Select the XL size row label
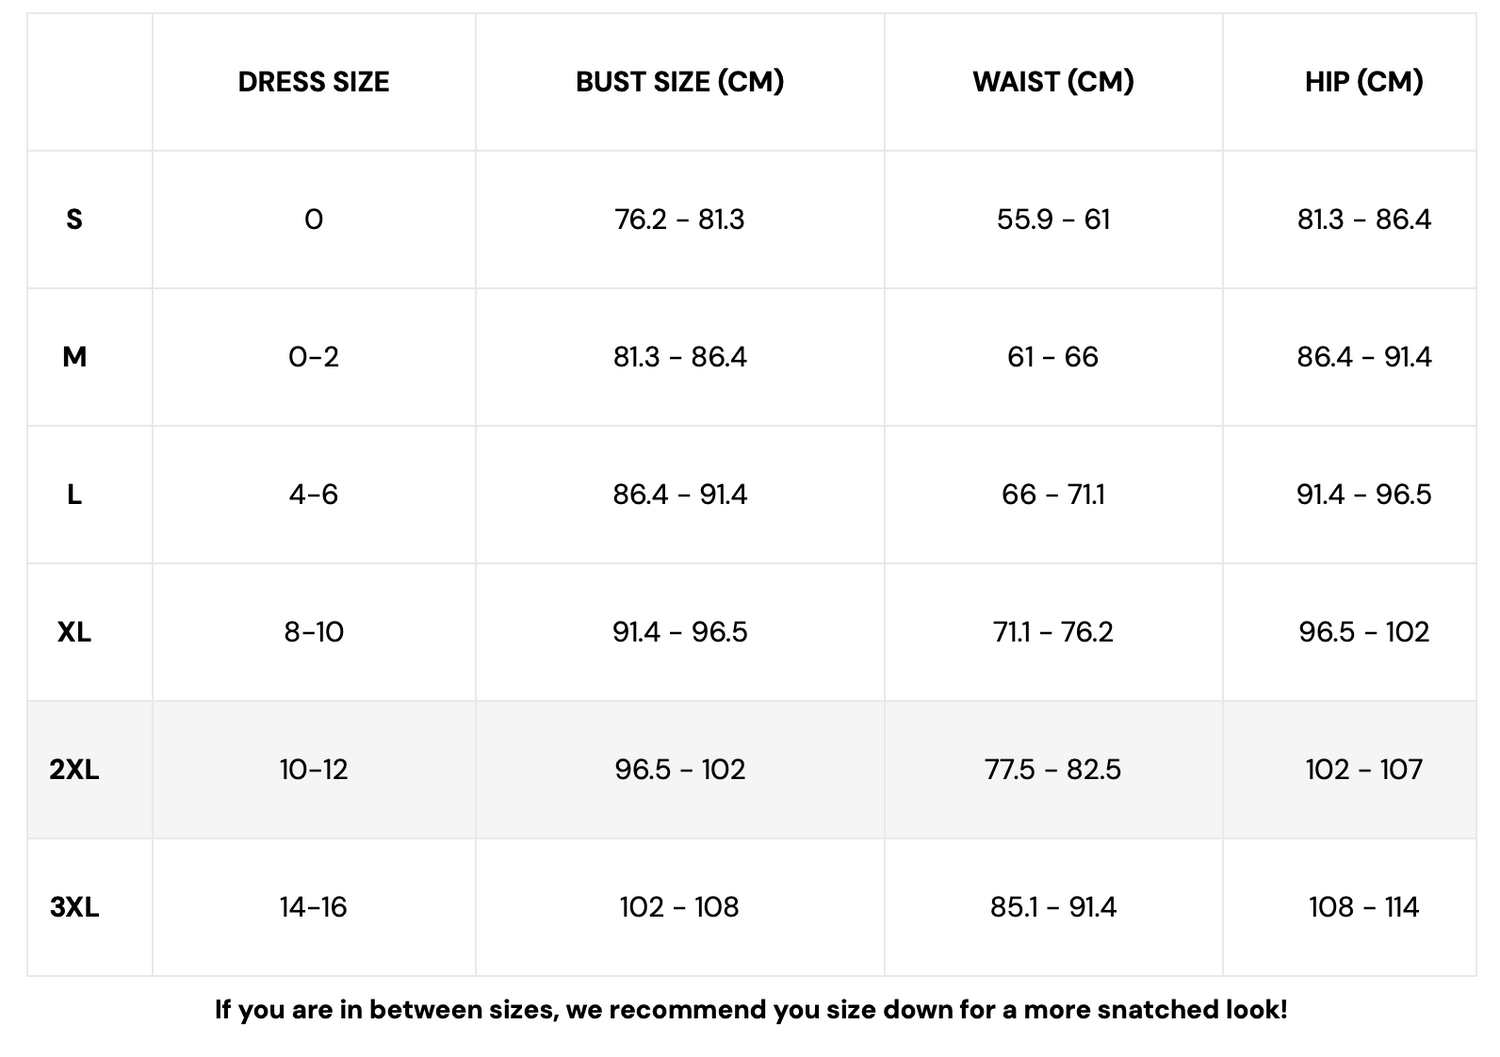1500x1057 pixels. [74, 632]
